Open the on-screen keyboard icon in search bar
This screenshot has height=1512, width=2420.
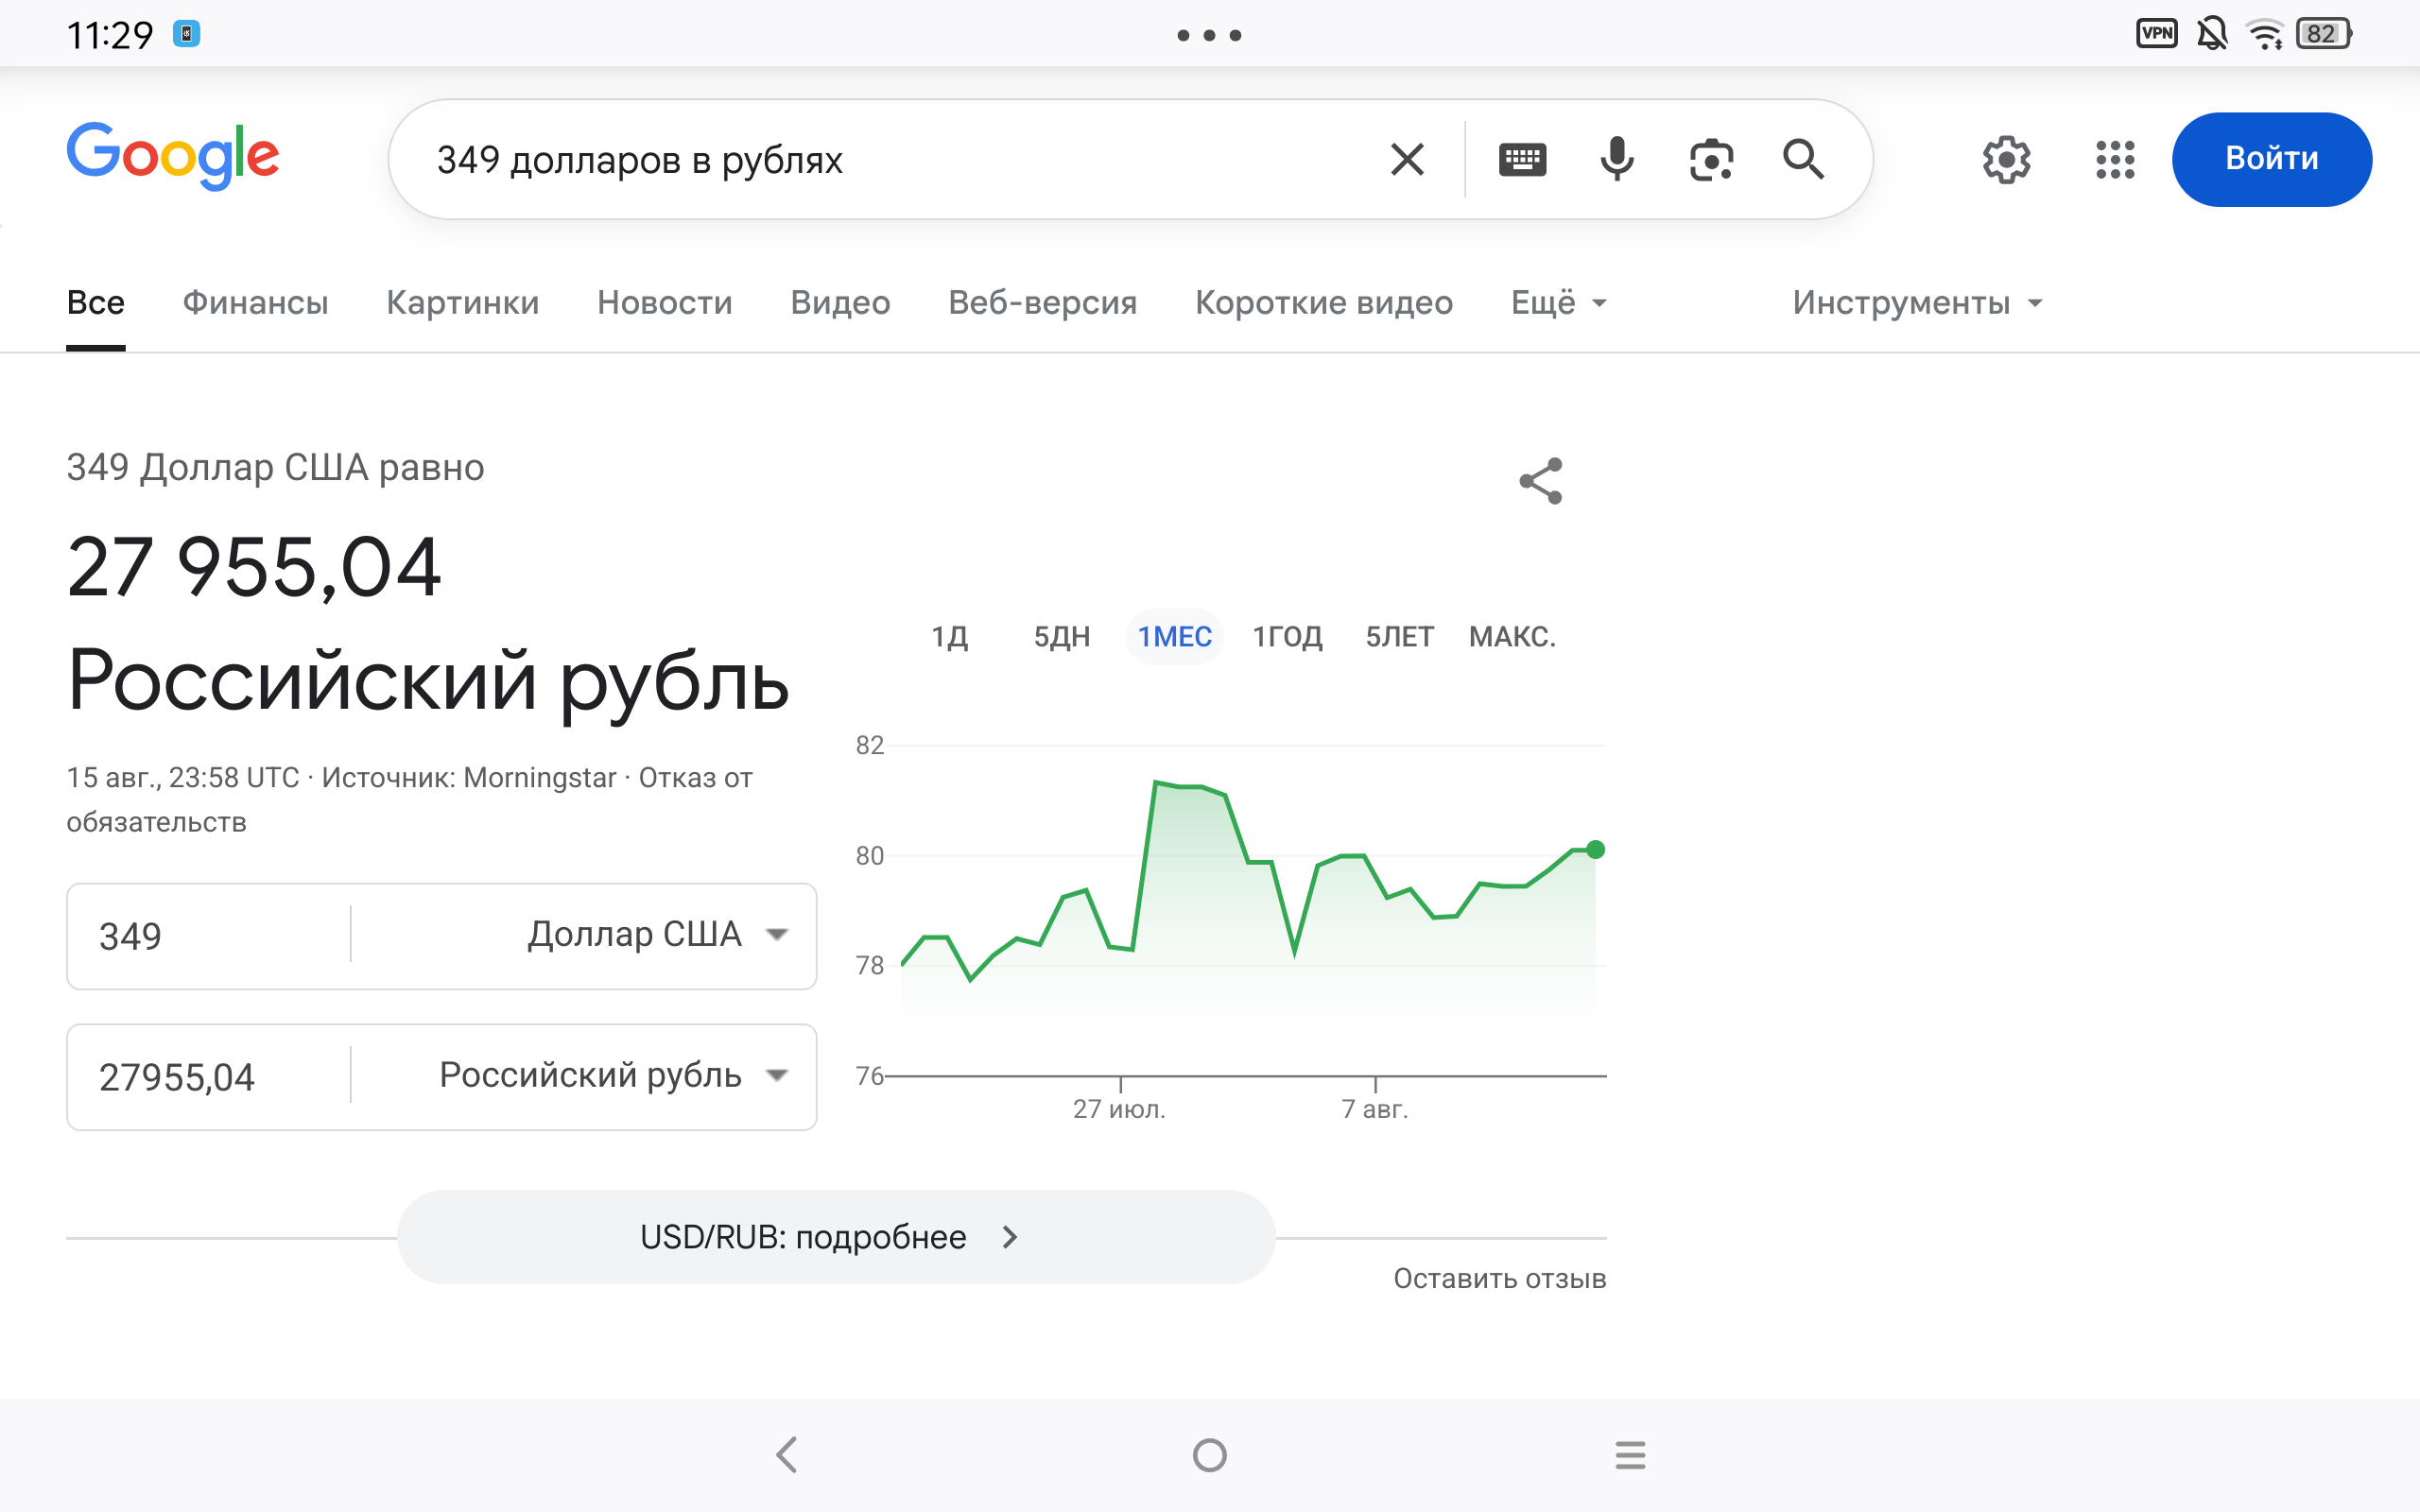(x=1522, y=159)
